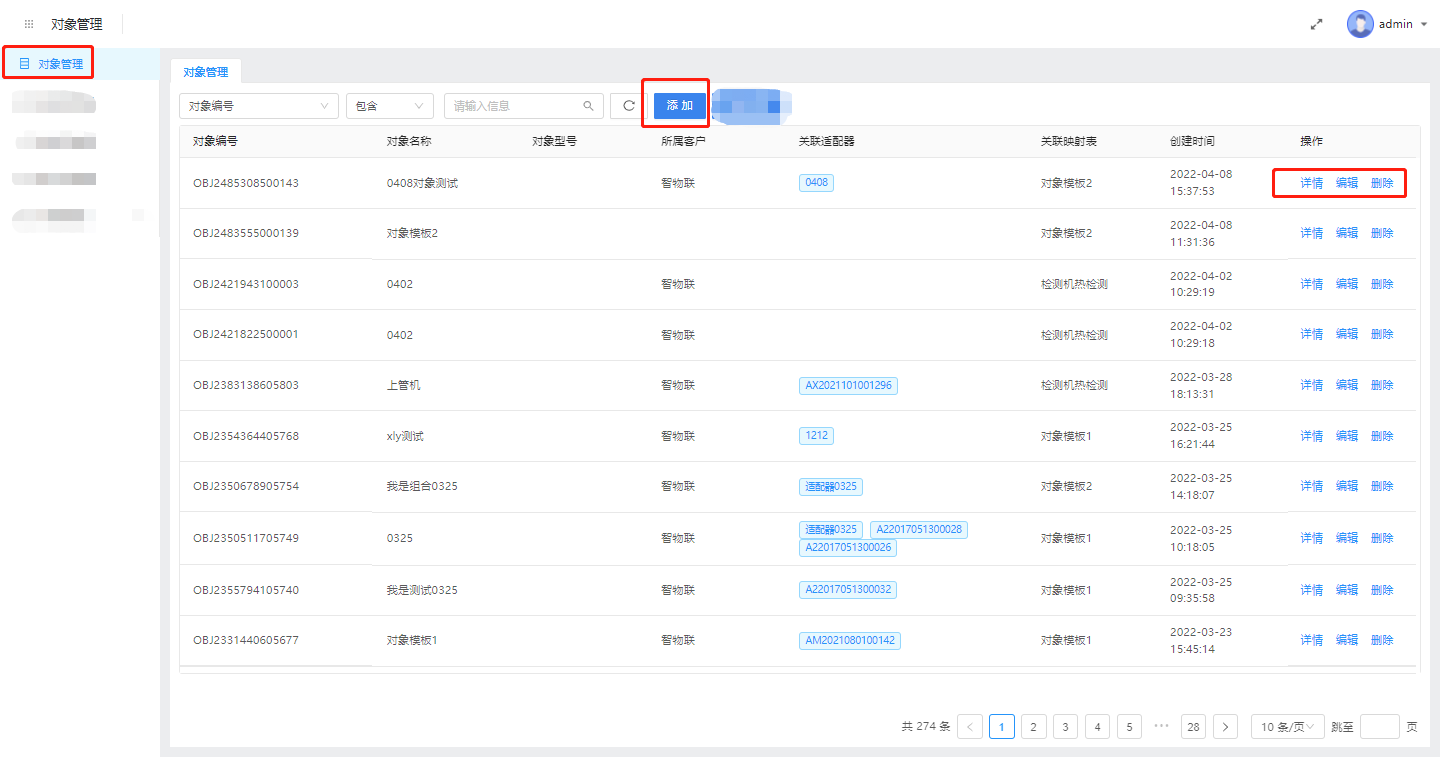Go to next page with right arrow
The image size is (1440, 757).
tap(1225, 727)
